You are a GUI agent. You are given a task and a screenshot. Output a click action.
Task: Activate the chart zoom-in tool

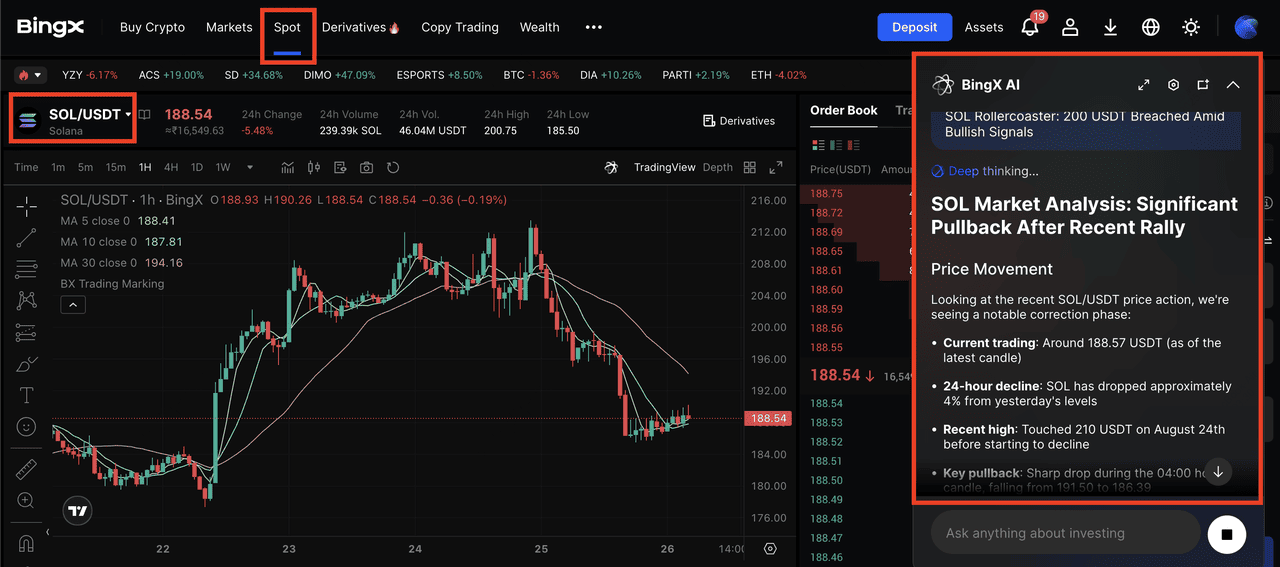(x=27, y=500)
